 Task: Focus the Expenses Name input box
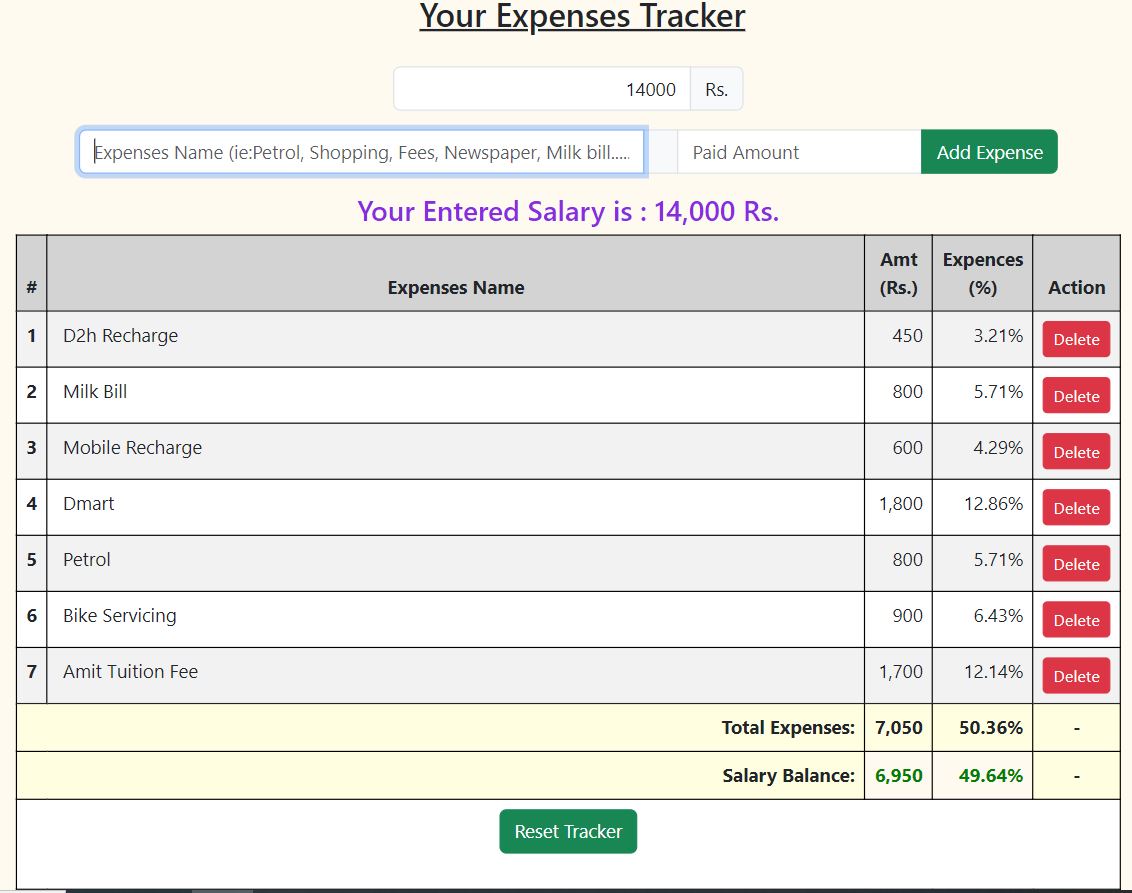(x=363, y=152)
